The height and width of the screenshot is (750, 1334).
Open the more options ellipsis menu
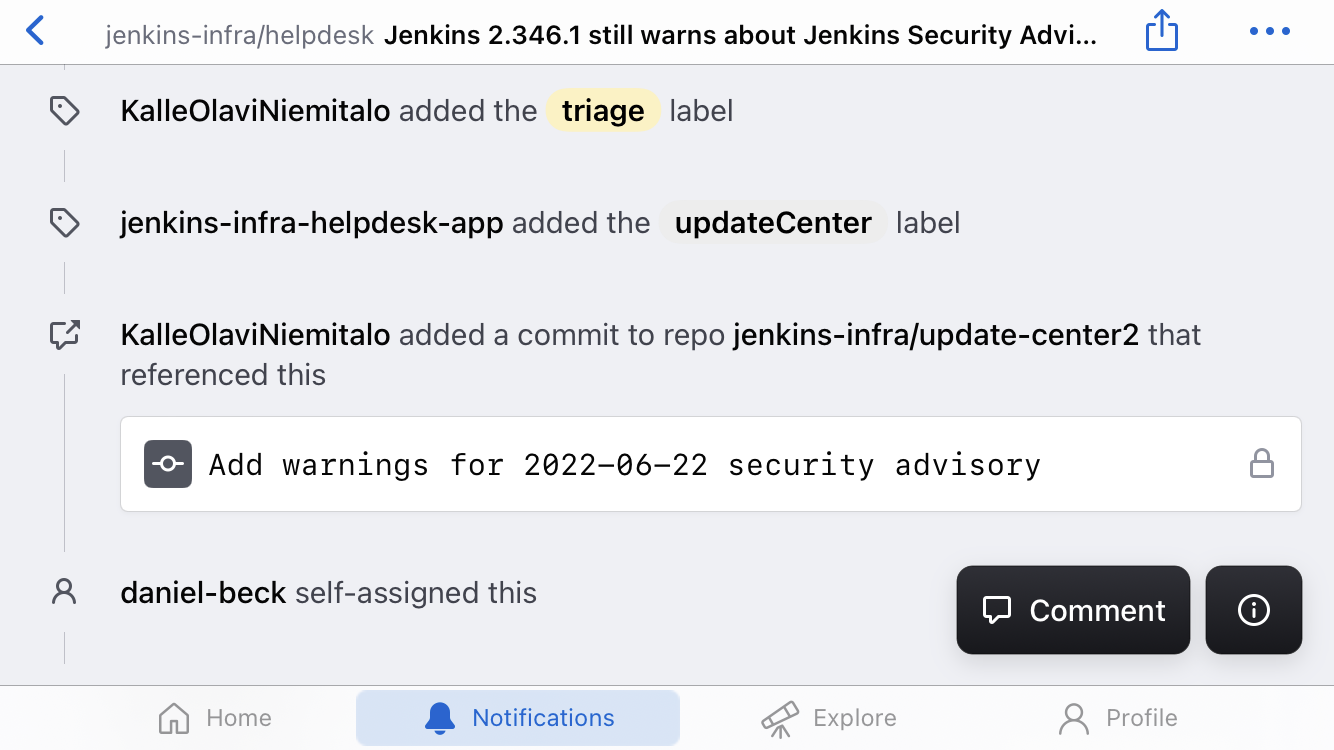(1268, 31)
